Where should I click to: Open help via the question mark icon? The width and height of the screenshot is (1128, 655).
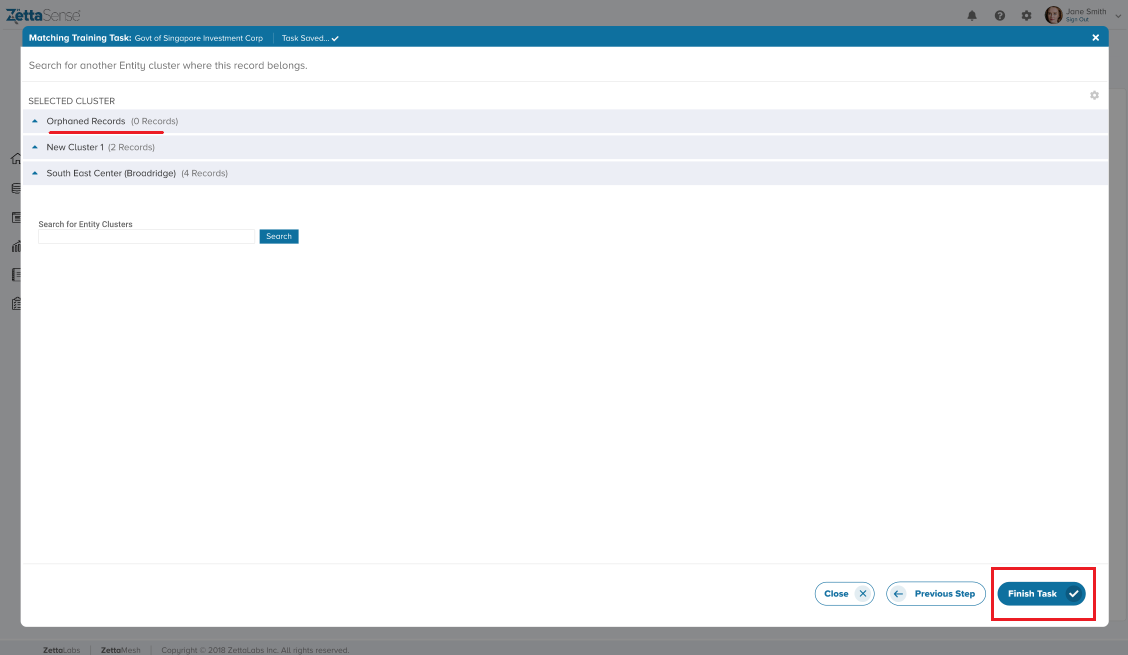pyautogui.click(x=999, y=15)
